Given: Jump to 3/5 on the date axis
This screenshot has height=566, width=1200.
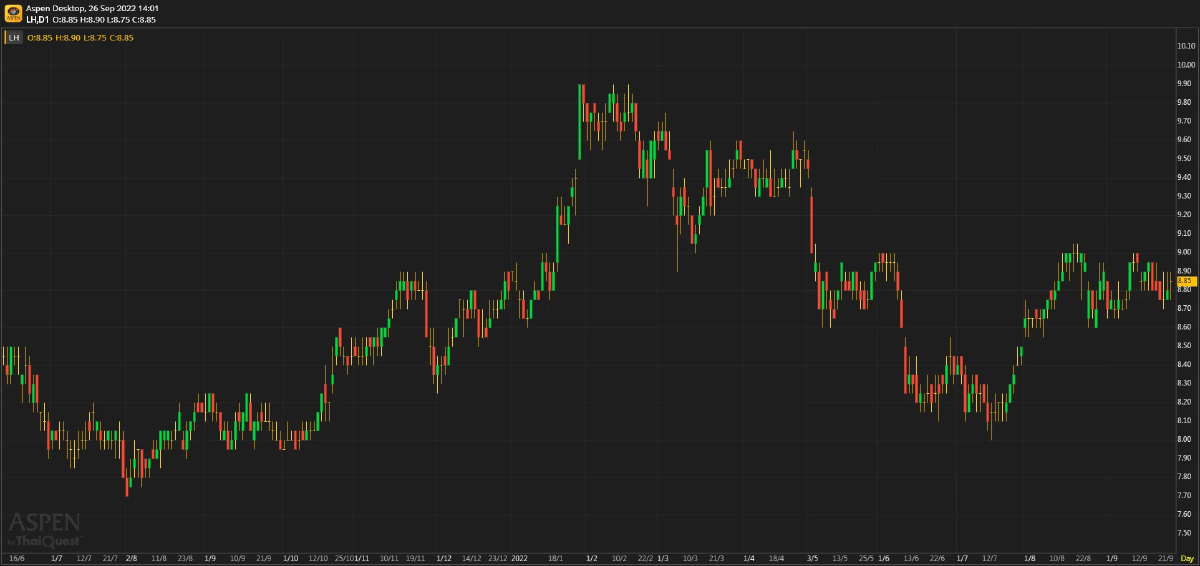Looking at the screenshot, I should coord(812,557).
